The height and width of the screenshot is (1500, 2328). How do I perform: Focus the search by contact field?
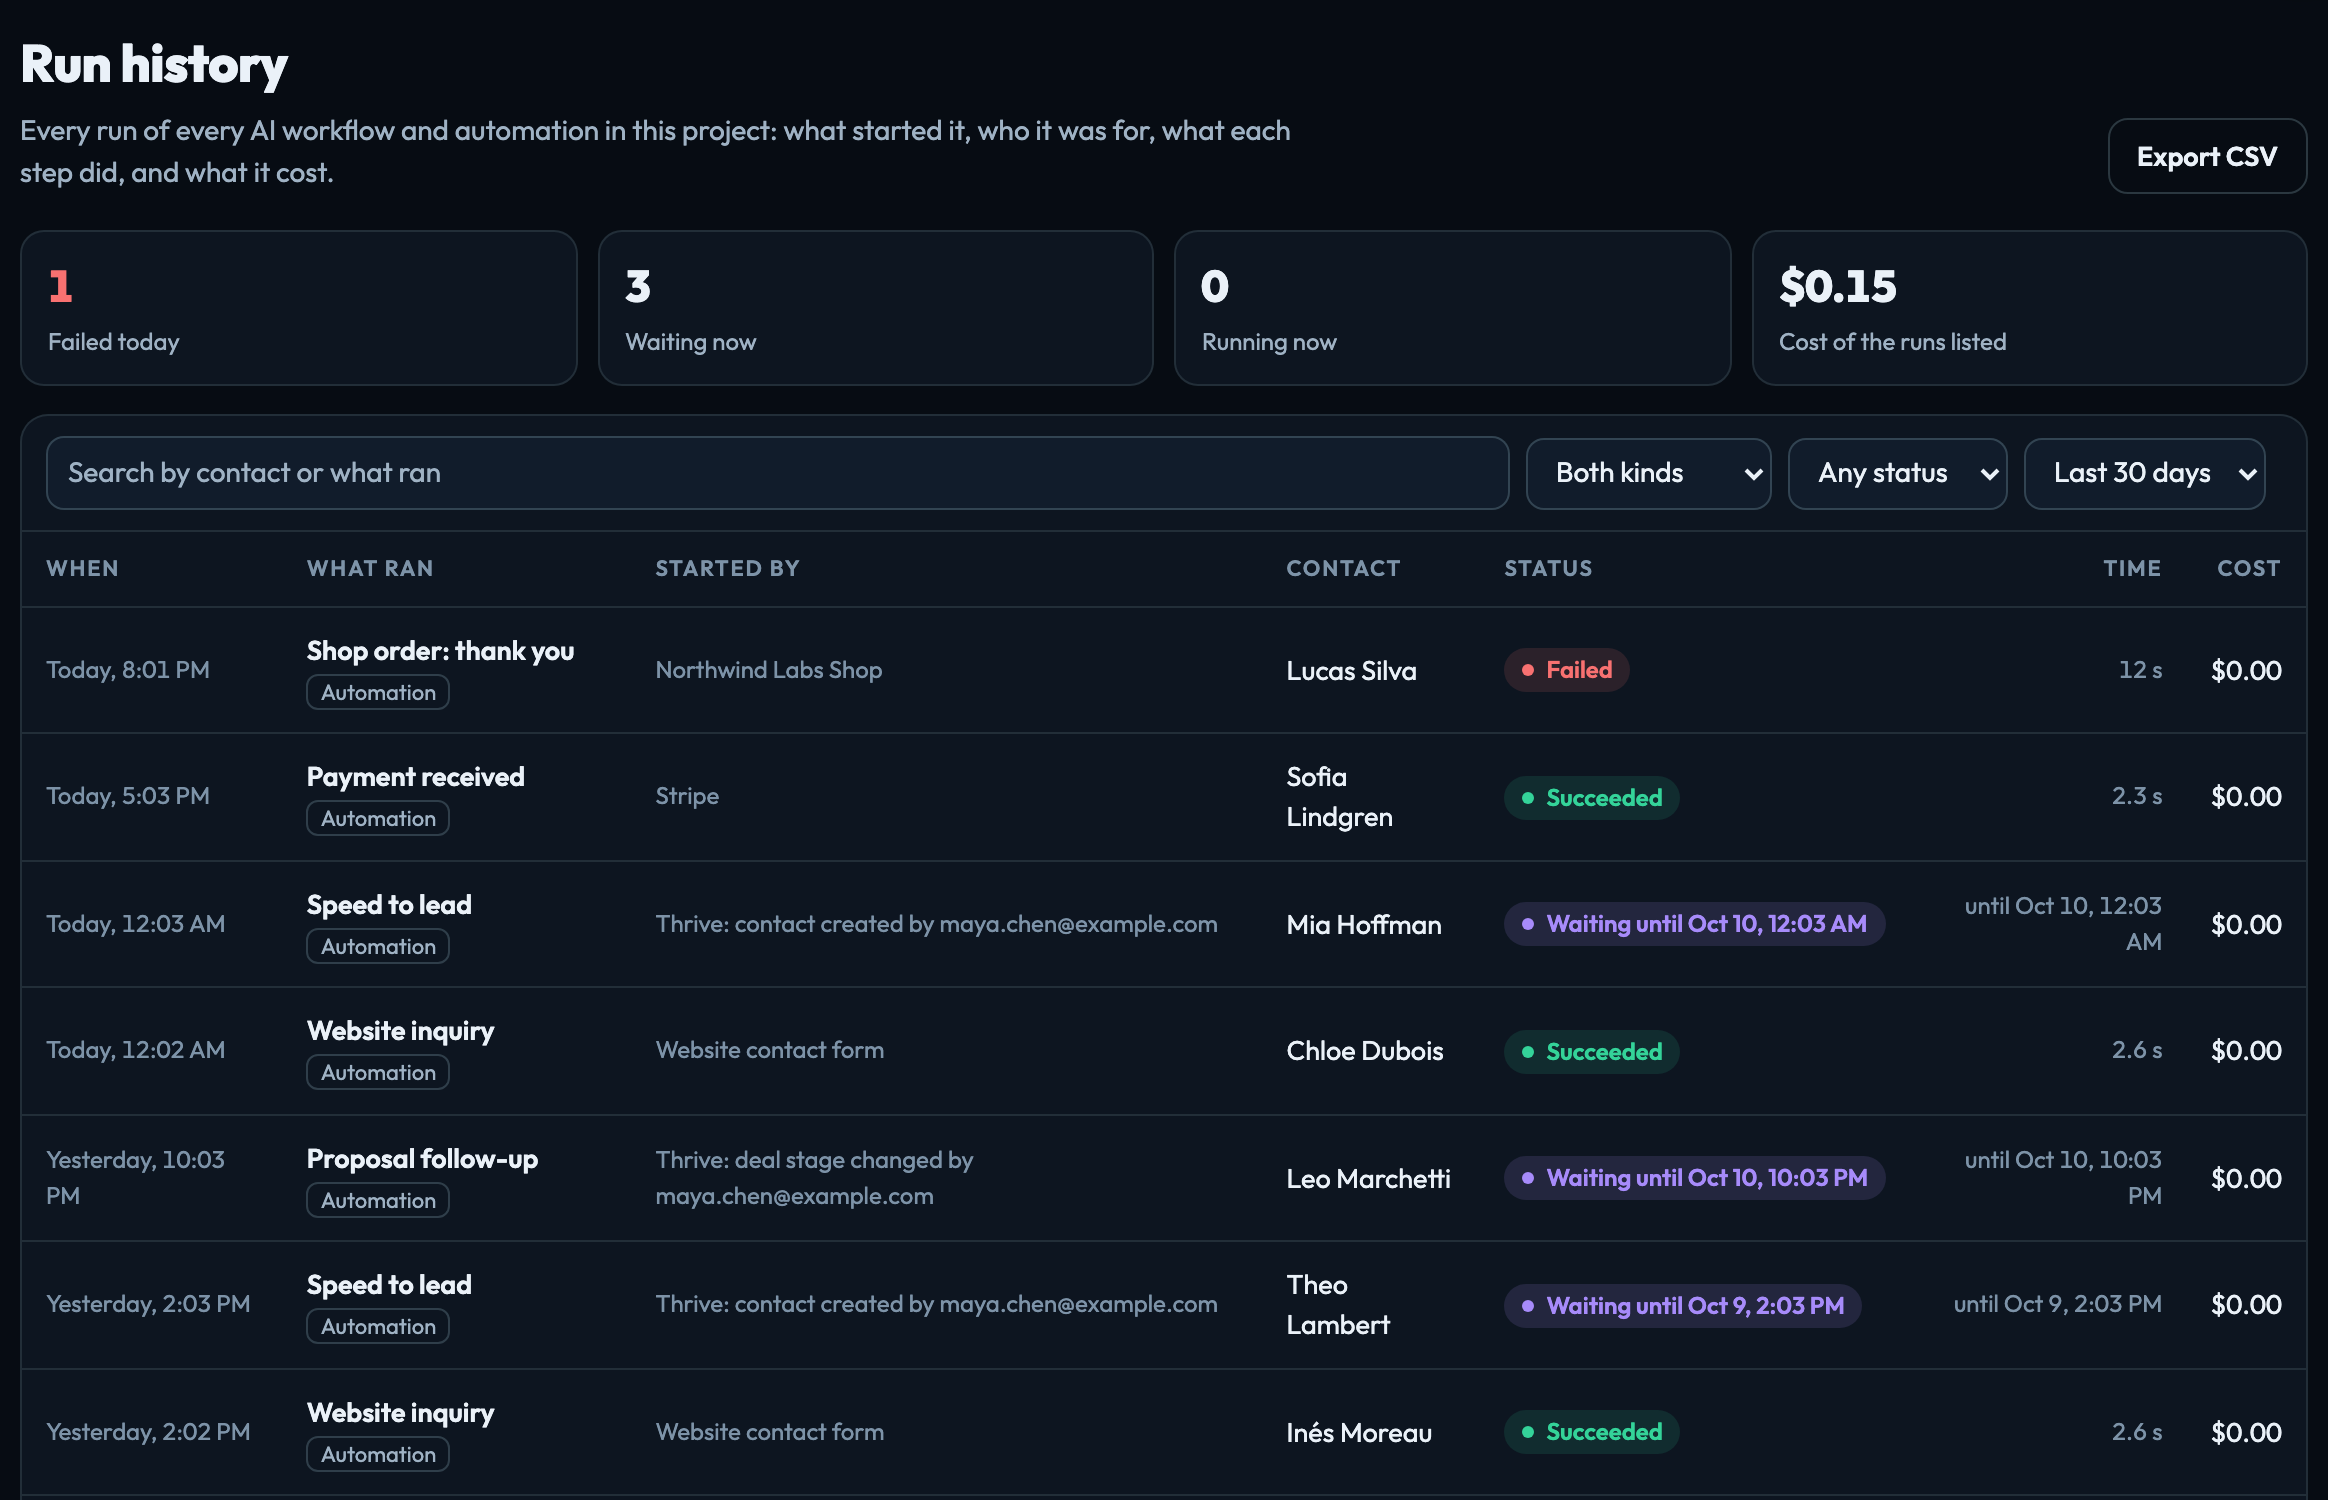click(777, 473)
